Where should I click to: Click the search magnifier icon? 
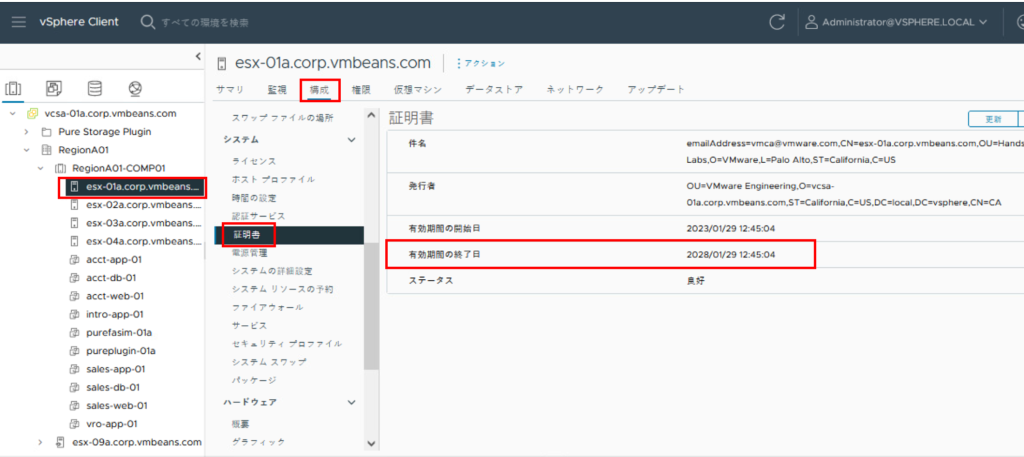click(148, 22)
